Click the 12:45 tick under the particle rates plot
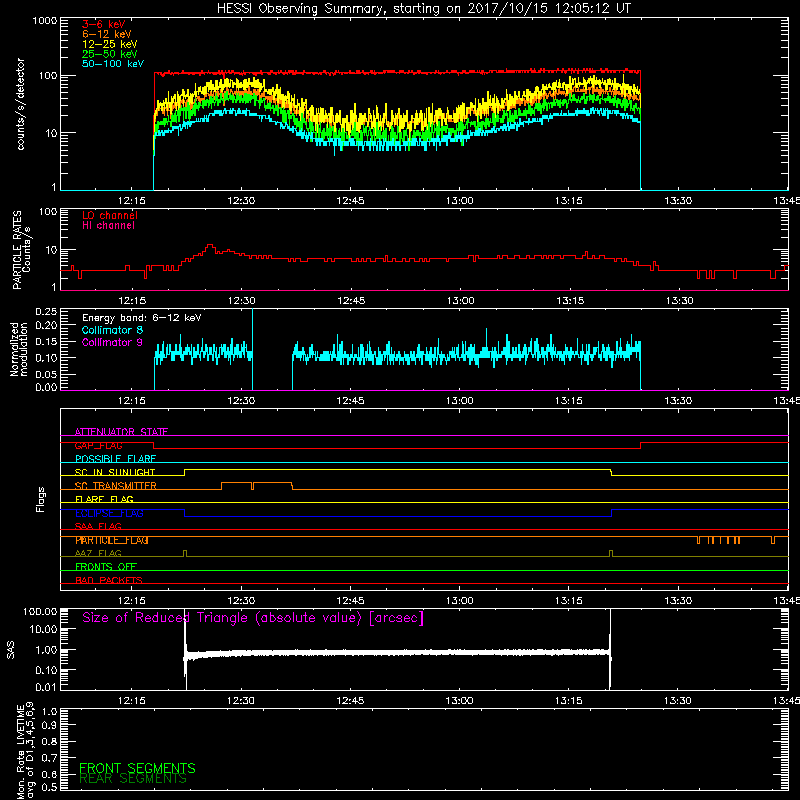Screen dimensions: 800x800 [x=351, y=301]
